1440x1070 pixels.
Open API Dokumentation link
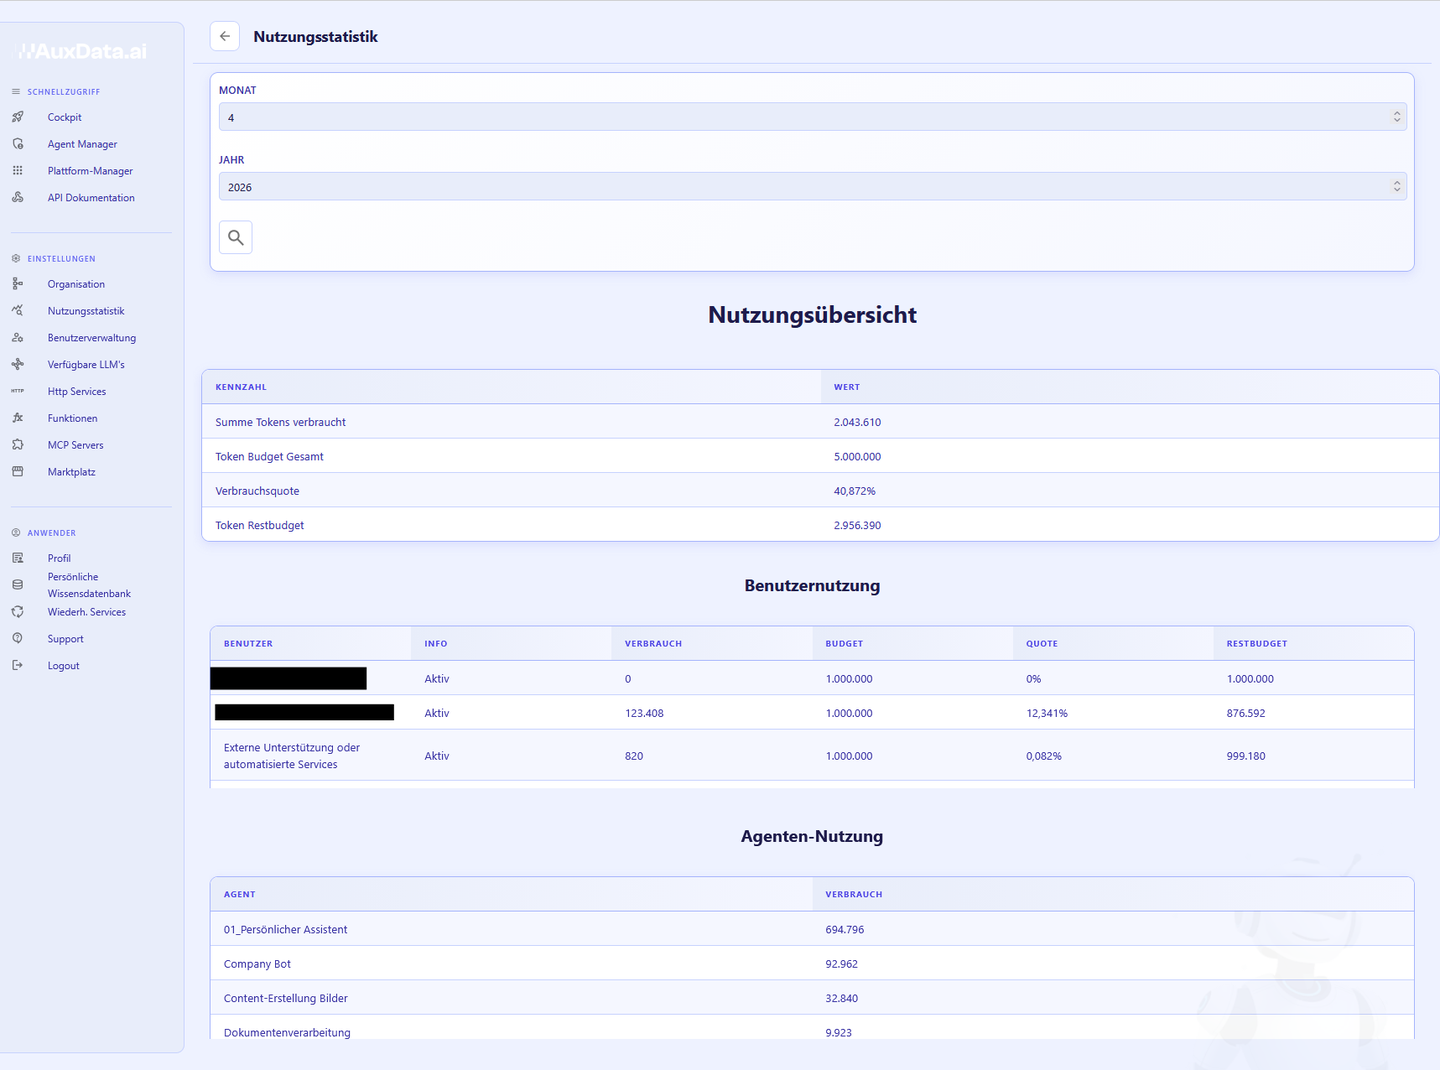pyautogui.click(x=91, y=198)
